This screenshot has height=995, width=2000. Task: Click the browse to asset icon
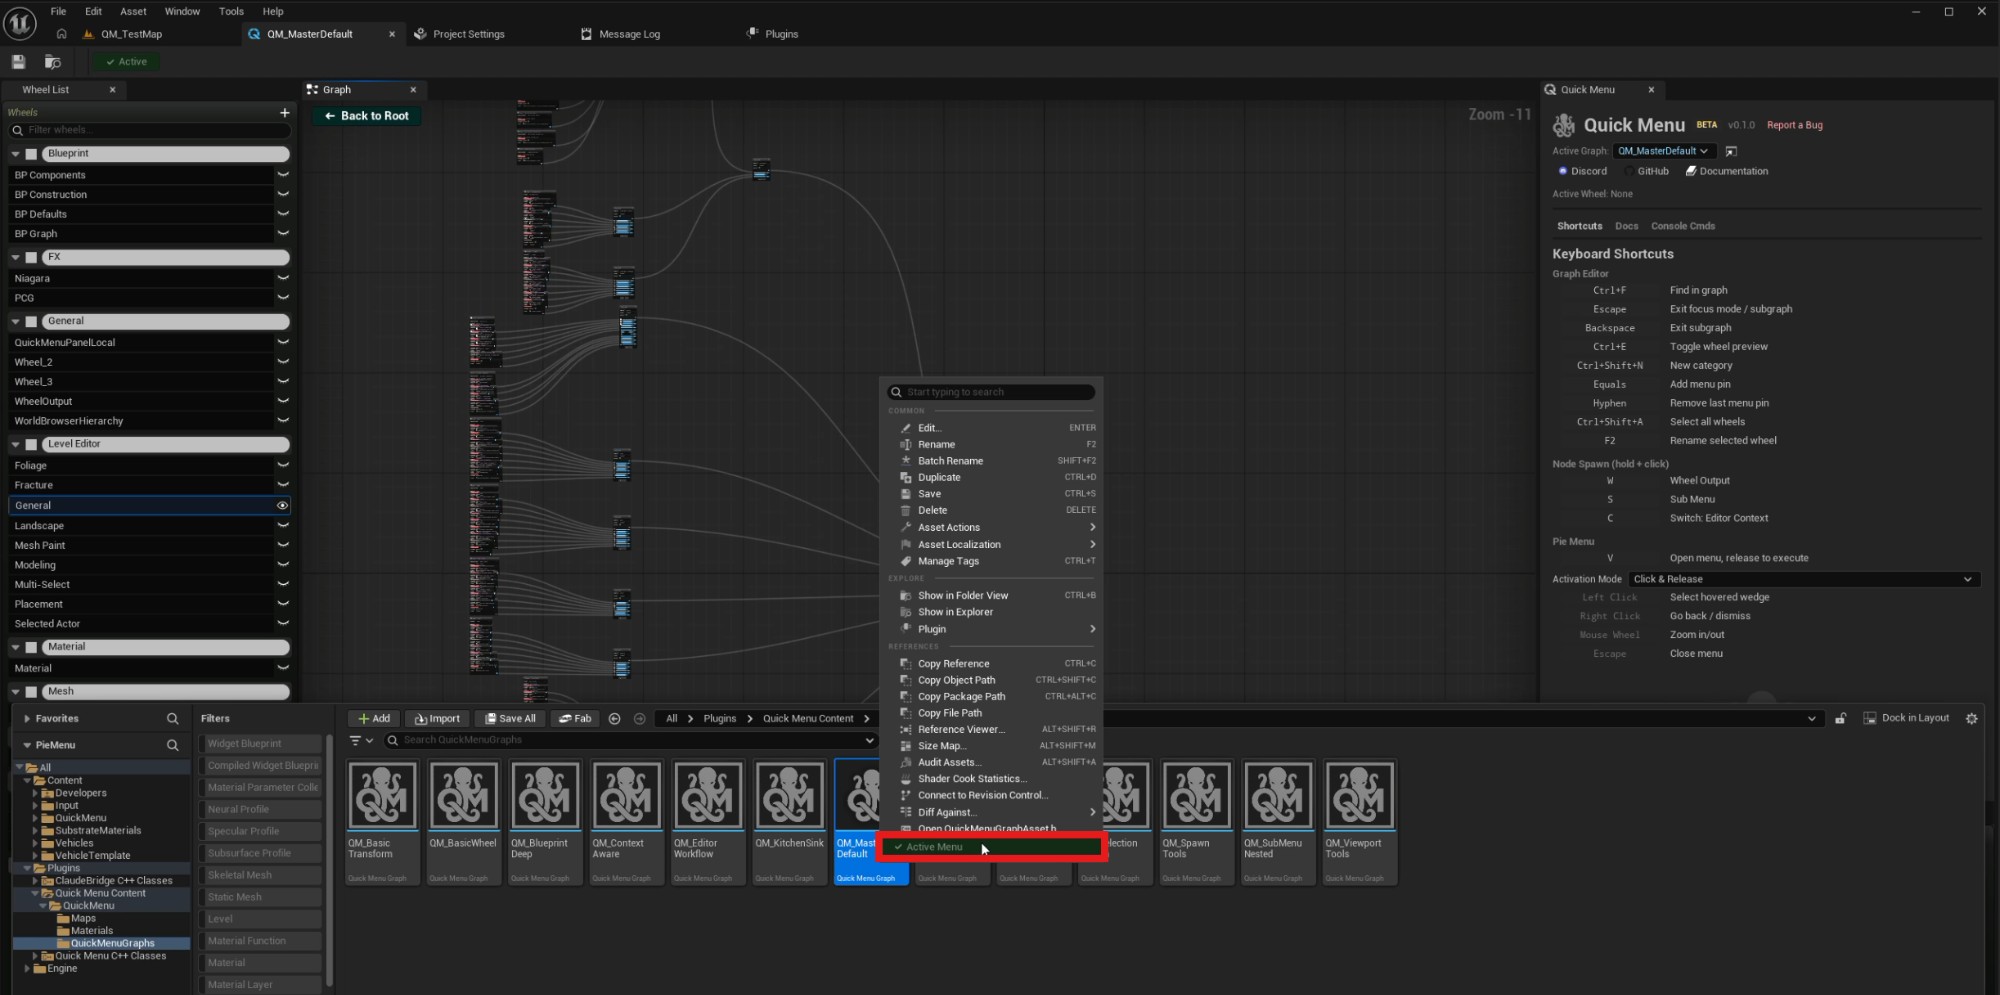point(53,62)
